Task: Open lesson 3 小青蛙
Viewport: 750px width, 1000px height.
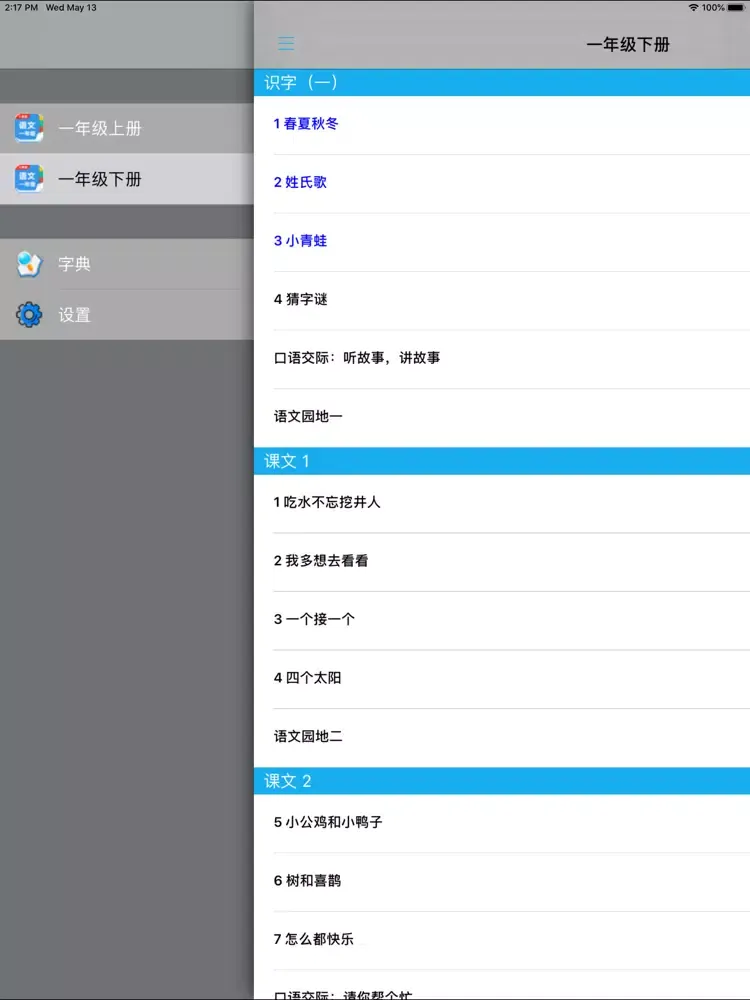Action: click(x=502, y=242)
